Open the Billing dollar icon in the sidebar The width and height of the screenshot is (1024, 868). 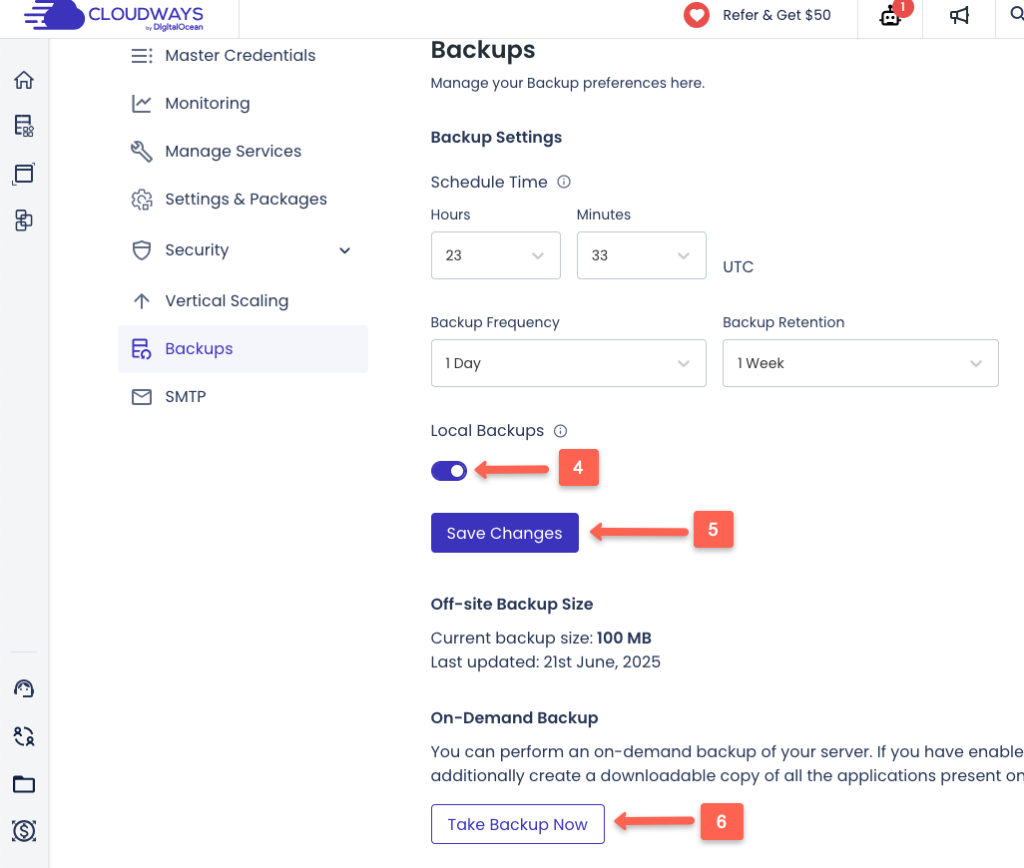click(23, 831)
